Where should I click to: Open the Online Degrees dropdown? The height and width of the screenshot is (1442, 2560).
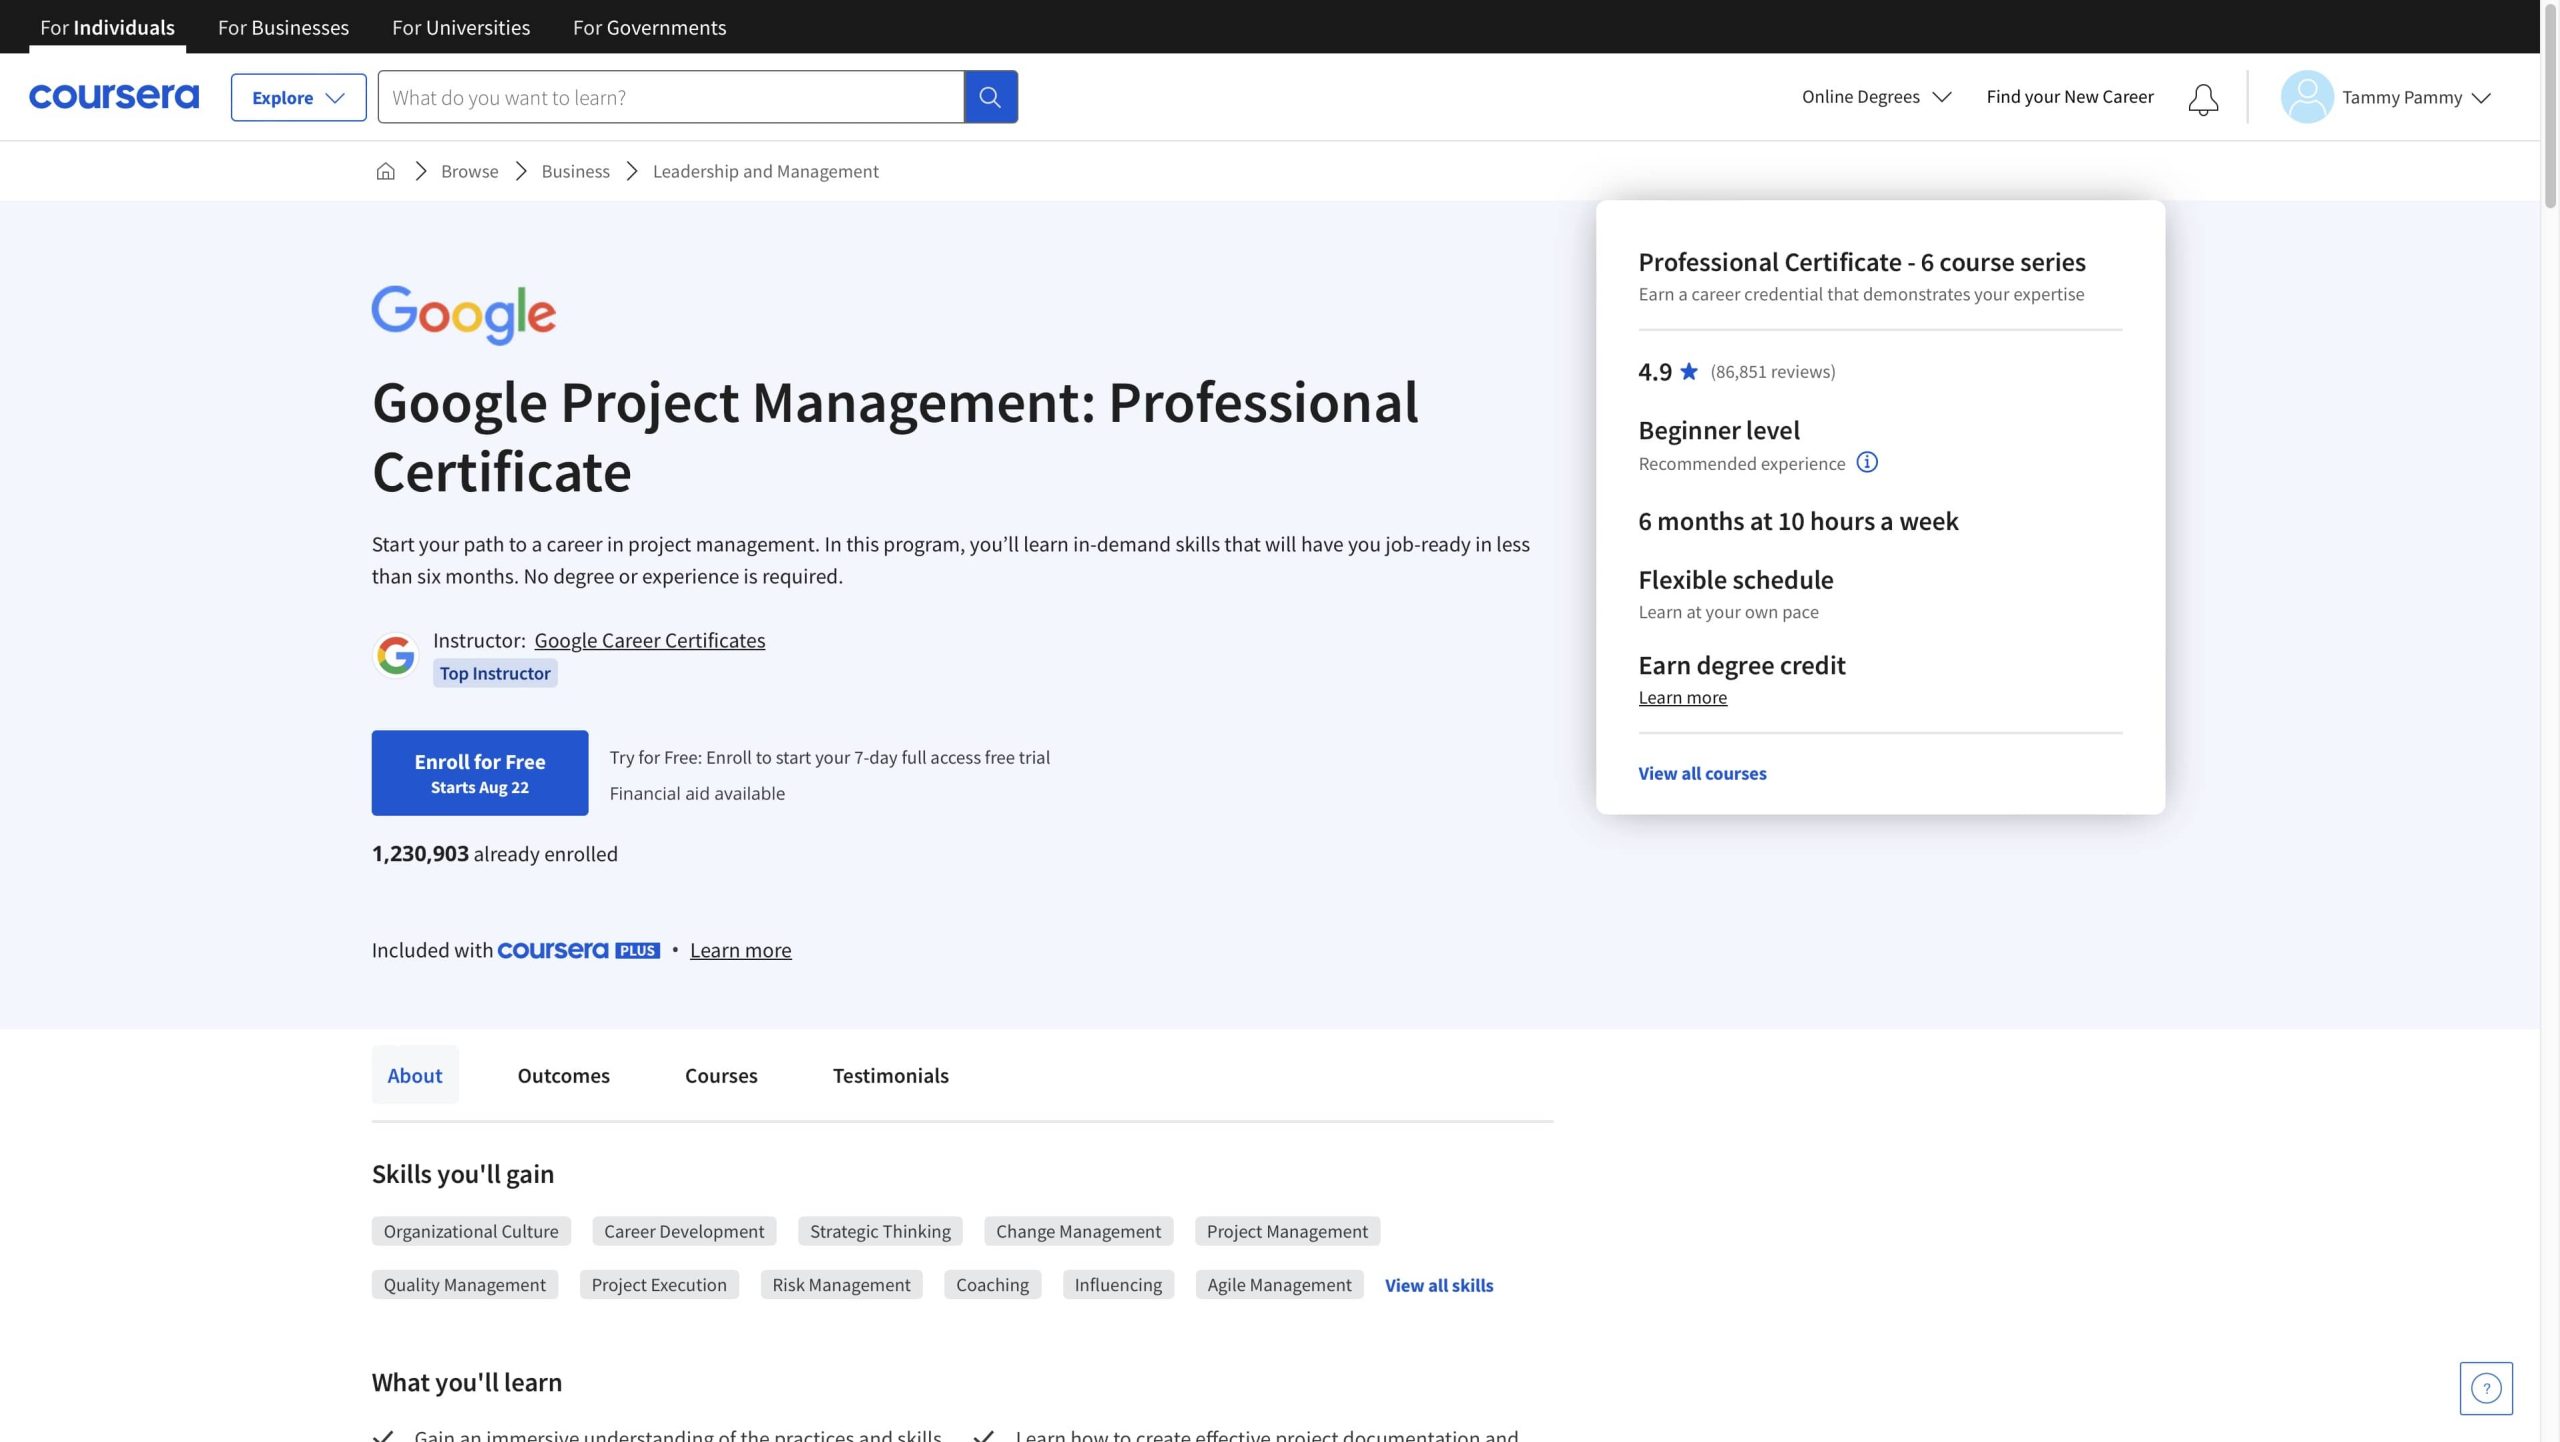coord(1875,97)
